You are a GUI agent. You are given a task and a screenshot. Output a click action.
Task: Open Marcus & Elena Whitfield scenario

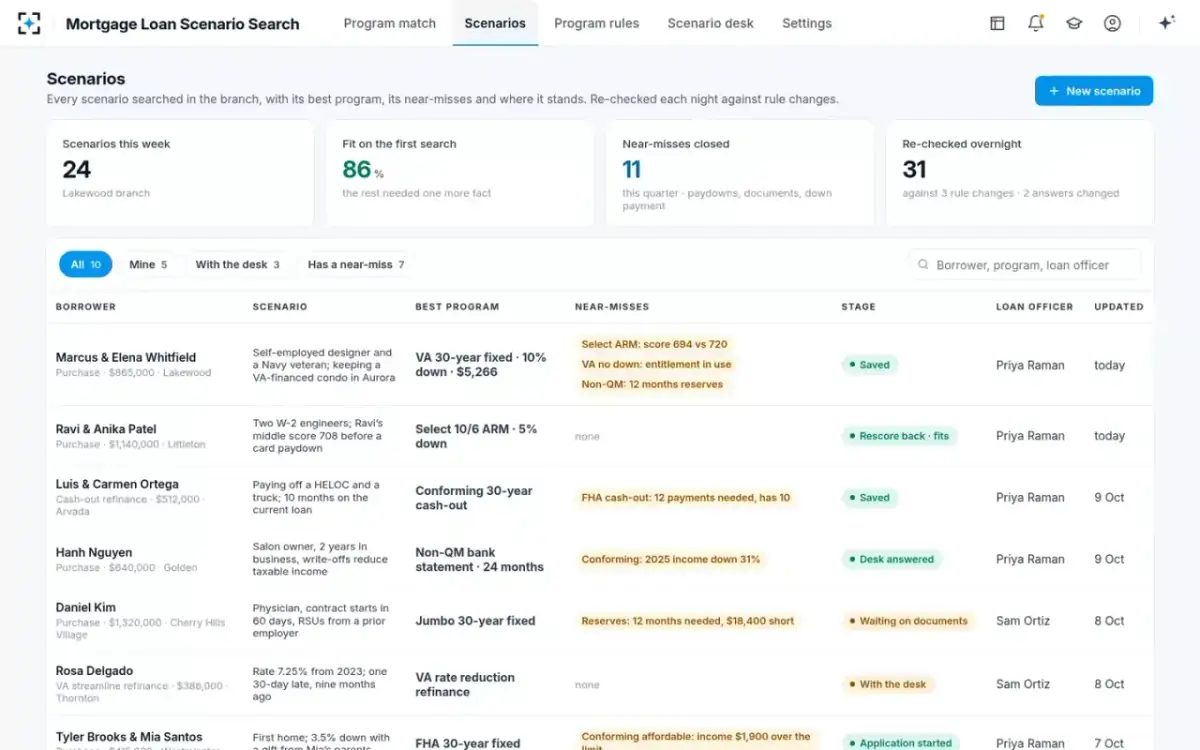click(126, 357)
